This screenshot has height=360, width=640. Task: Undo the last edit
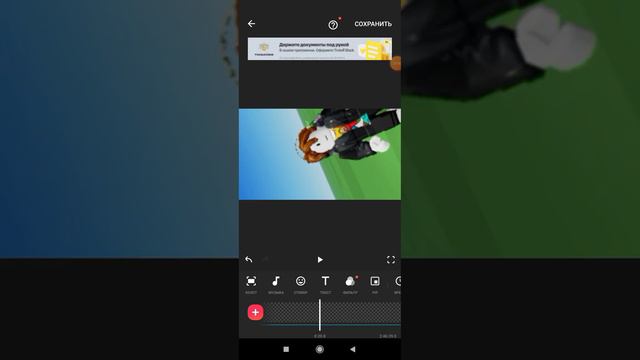[x=249, y=259]
